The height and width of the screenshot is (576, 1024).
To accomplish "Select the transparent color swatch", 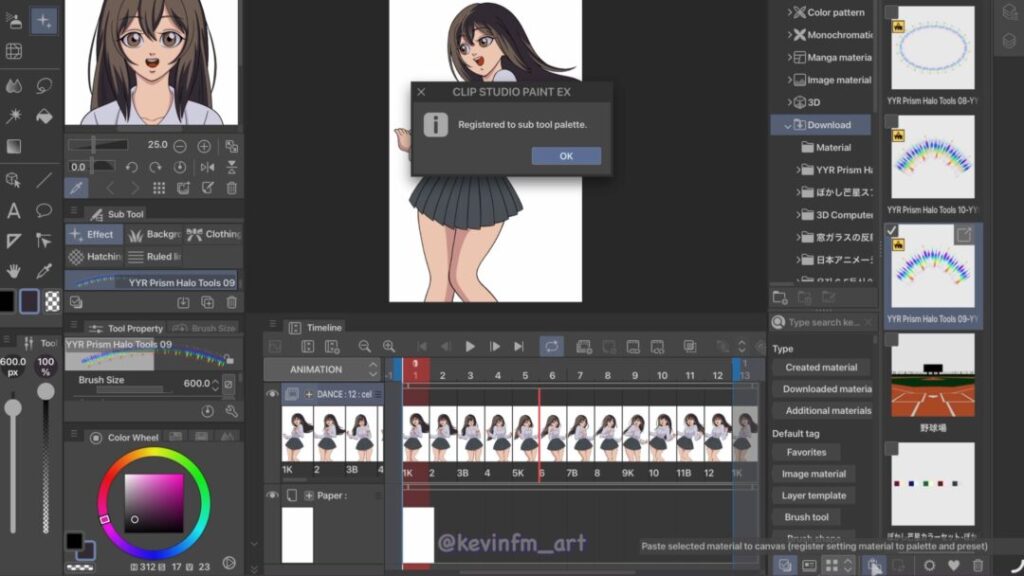I will click(52, 301).
